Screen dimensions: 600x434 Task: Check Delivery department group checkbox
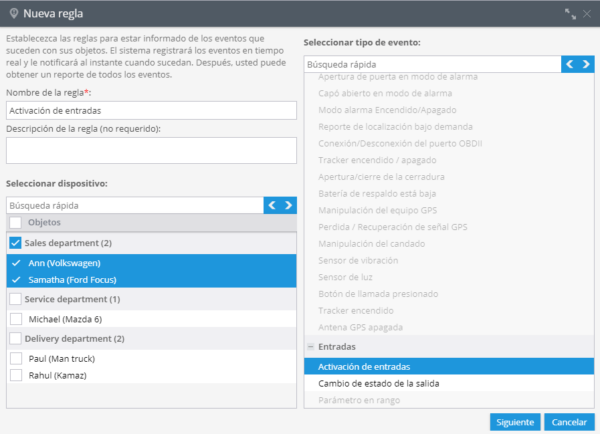click(15, 338)
